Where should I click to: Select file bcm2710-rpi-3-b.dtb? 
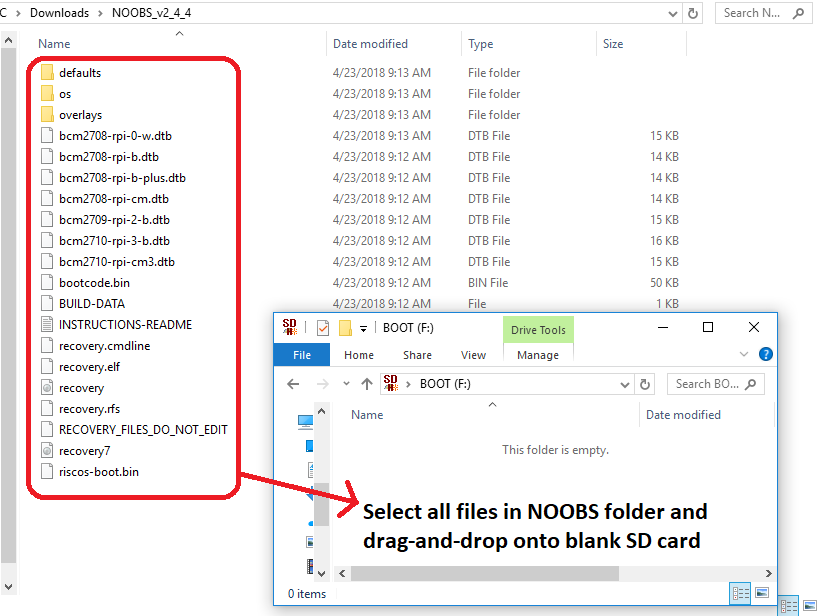point(114,241)
